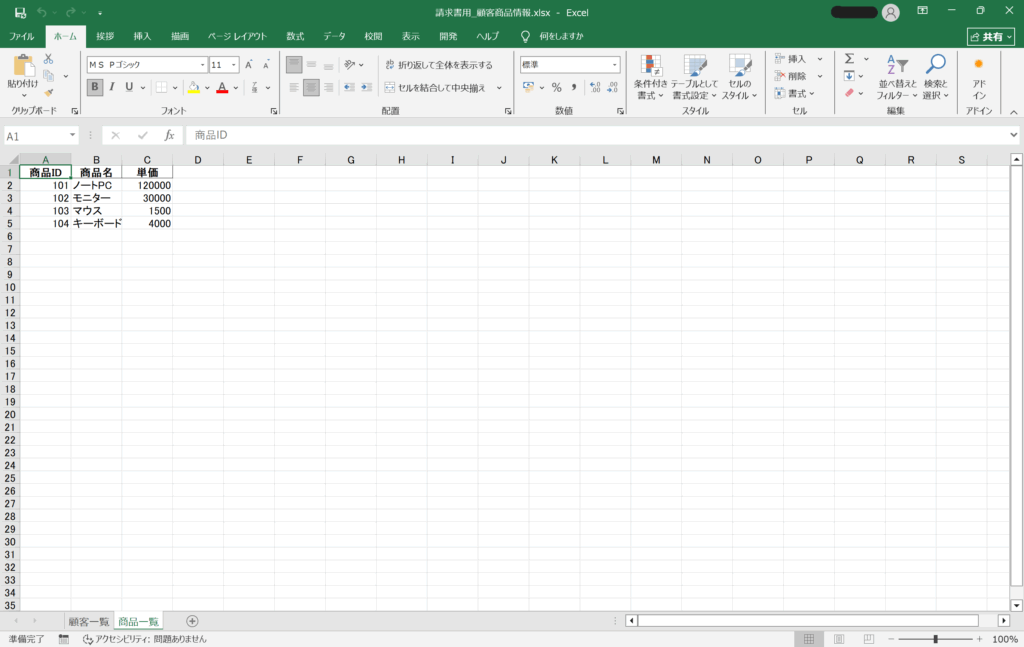Apply the yellow fill color bucket
Viewport: 1024px width, 647px height.
(193, 87)
